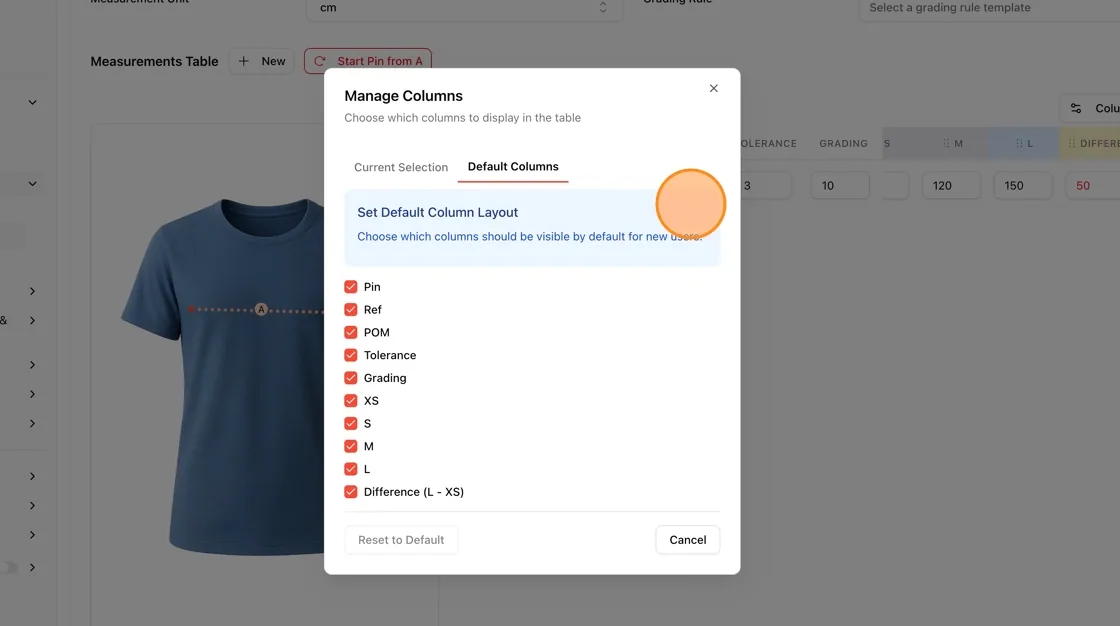The image size is (1120, 626).
Task: Uncheck the Ref column checkbox
Action: coord(351,309)
